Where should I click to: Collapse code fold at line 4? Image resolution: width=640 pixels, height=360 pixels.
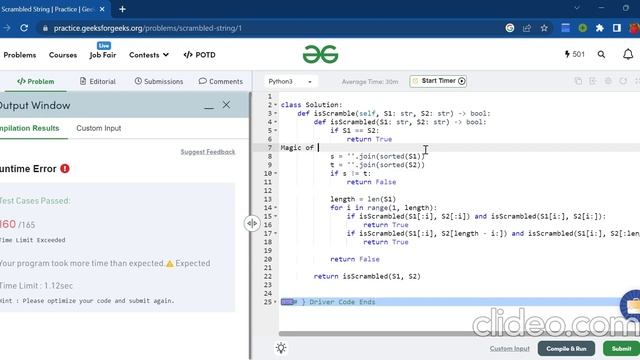276,122
